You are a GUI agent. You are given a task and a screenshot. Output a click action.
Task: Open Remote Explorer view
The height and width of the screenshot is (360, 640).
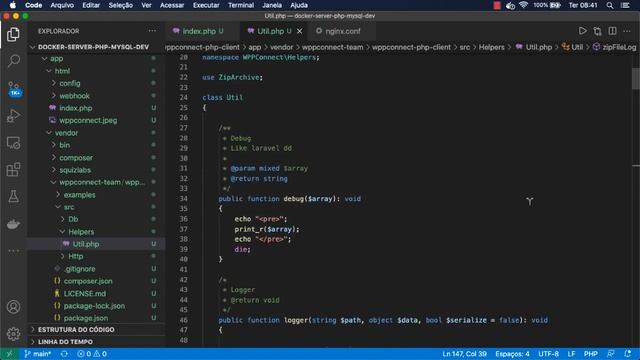[x=13, y=143]
